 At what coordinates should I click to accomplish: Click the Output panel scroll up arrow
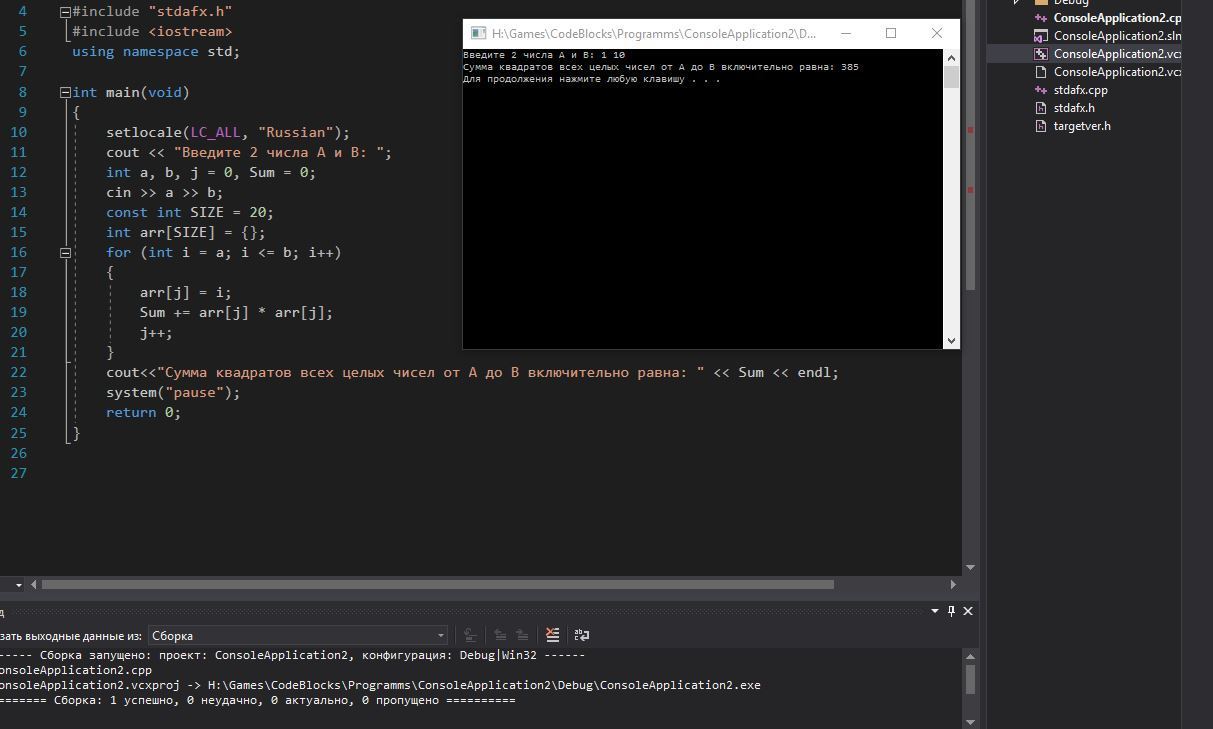click(970, 656)
